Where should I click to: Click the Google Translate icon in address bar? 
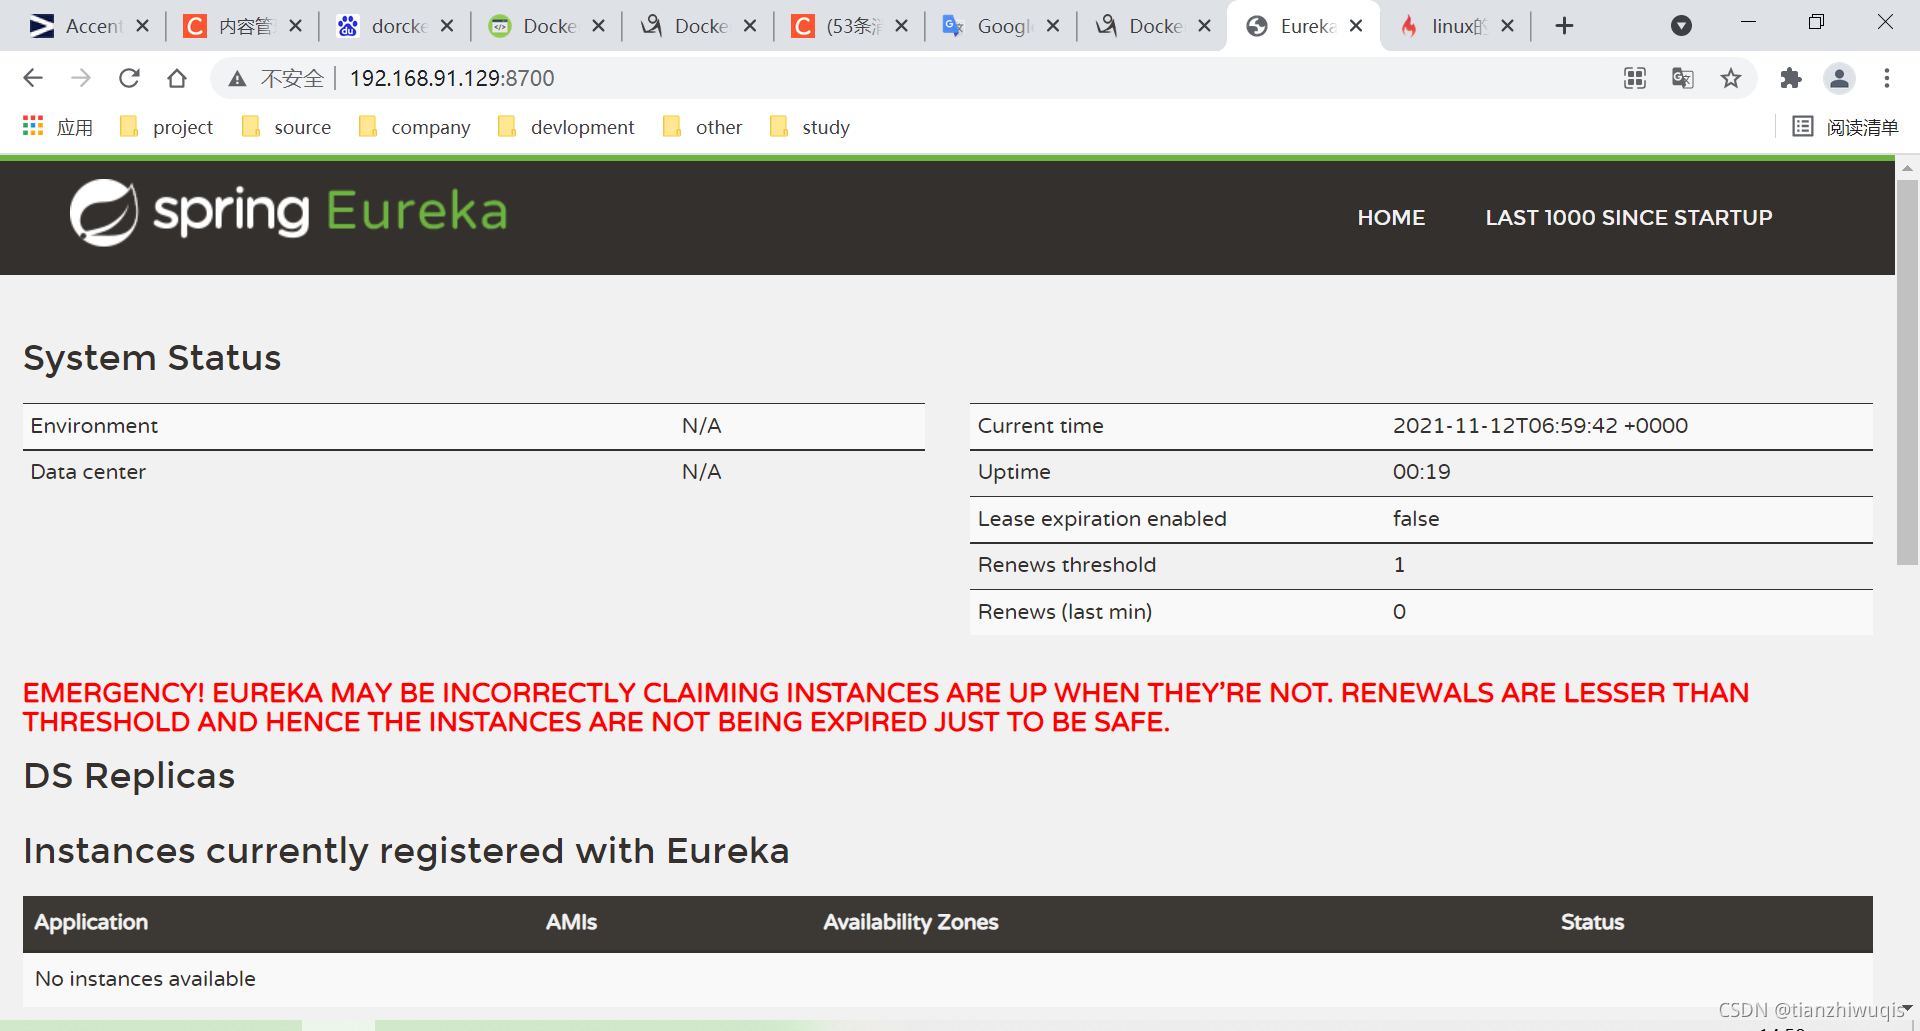click(x=1683, y=78)
